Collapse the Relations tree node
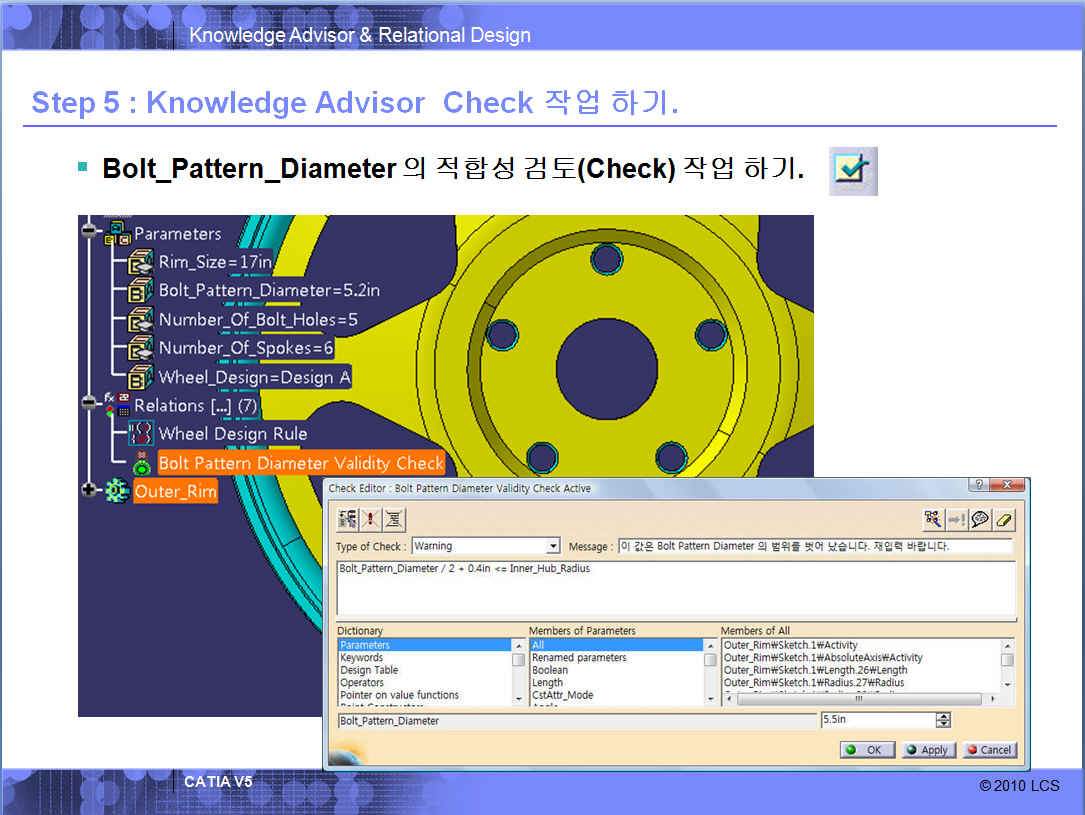This screenshot has width=1085, height=815. [x=91, y=404]
